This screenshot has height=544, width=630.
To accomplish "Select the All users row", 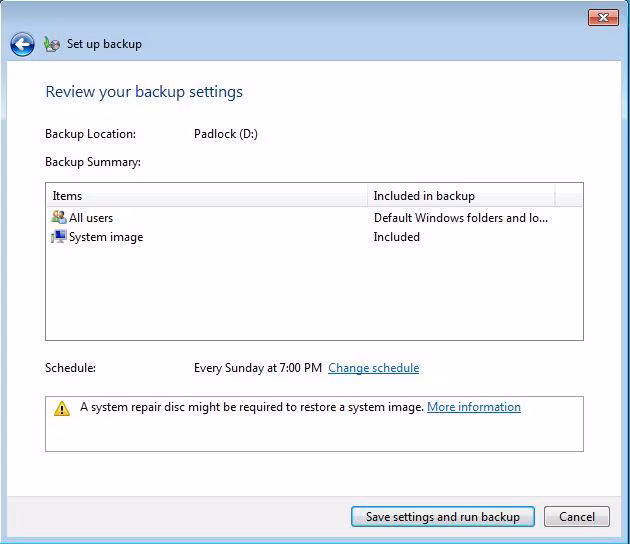I will point(91,218).
